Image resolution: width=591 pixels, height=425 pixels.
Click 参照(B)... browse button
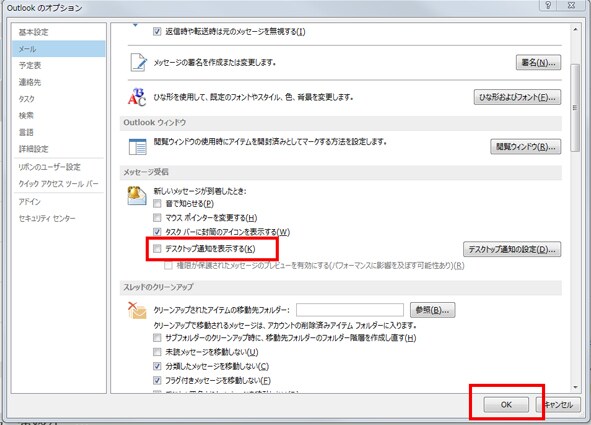click(x=432, y=310)
